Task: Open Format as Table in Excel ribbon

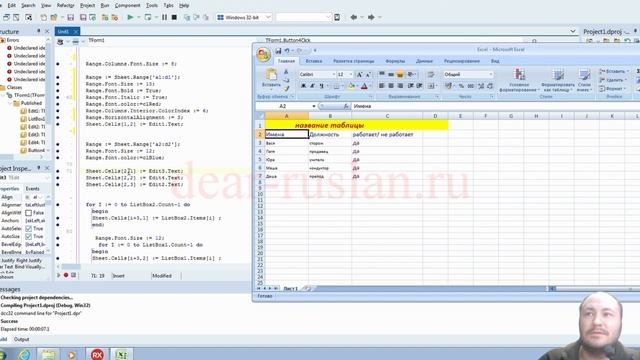Action: pyautogui.click(x=558, y=80)
